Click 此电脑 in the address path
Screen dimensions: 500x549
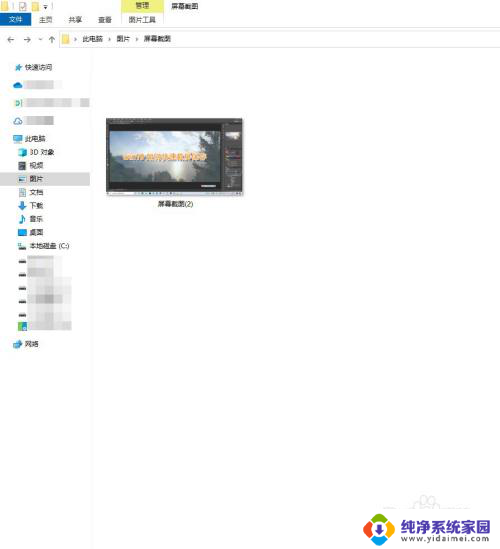point(92,39)
